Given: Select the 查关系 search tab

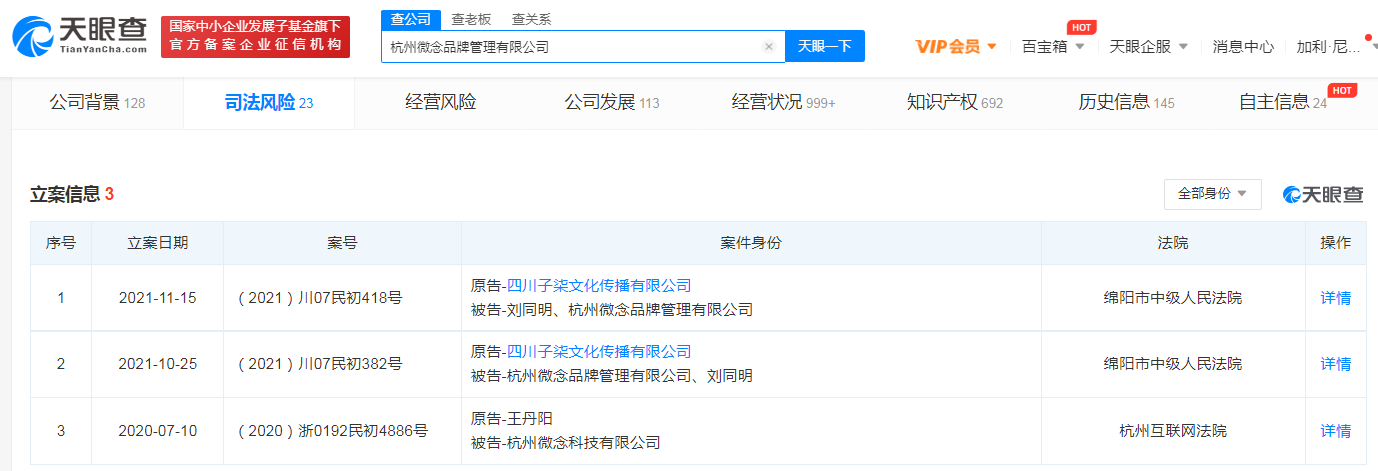Looking at the screenshot, I should point(531,19).
